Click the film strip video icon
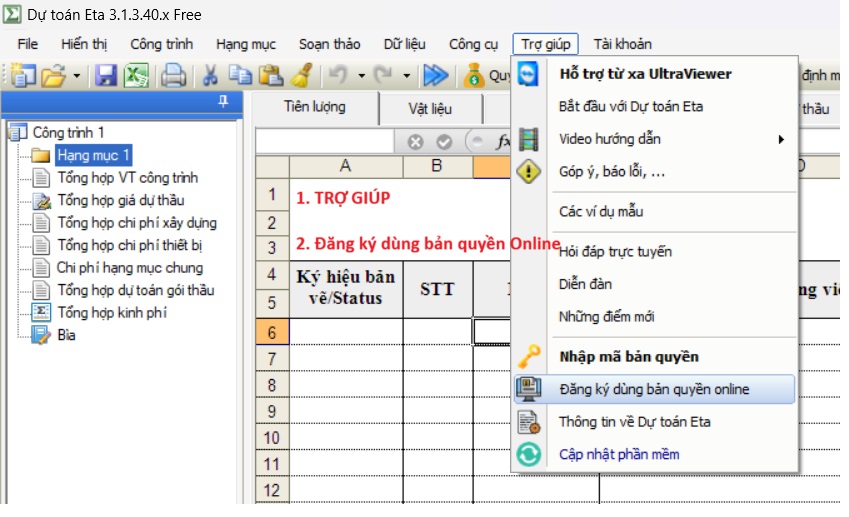Image resolution: width=849 pixels, height=517 pixels. pyautogui.click(x=528, y=139)
